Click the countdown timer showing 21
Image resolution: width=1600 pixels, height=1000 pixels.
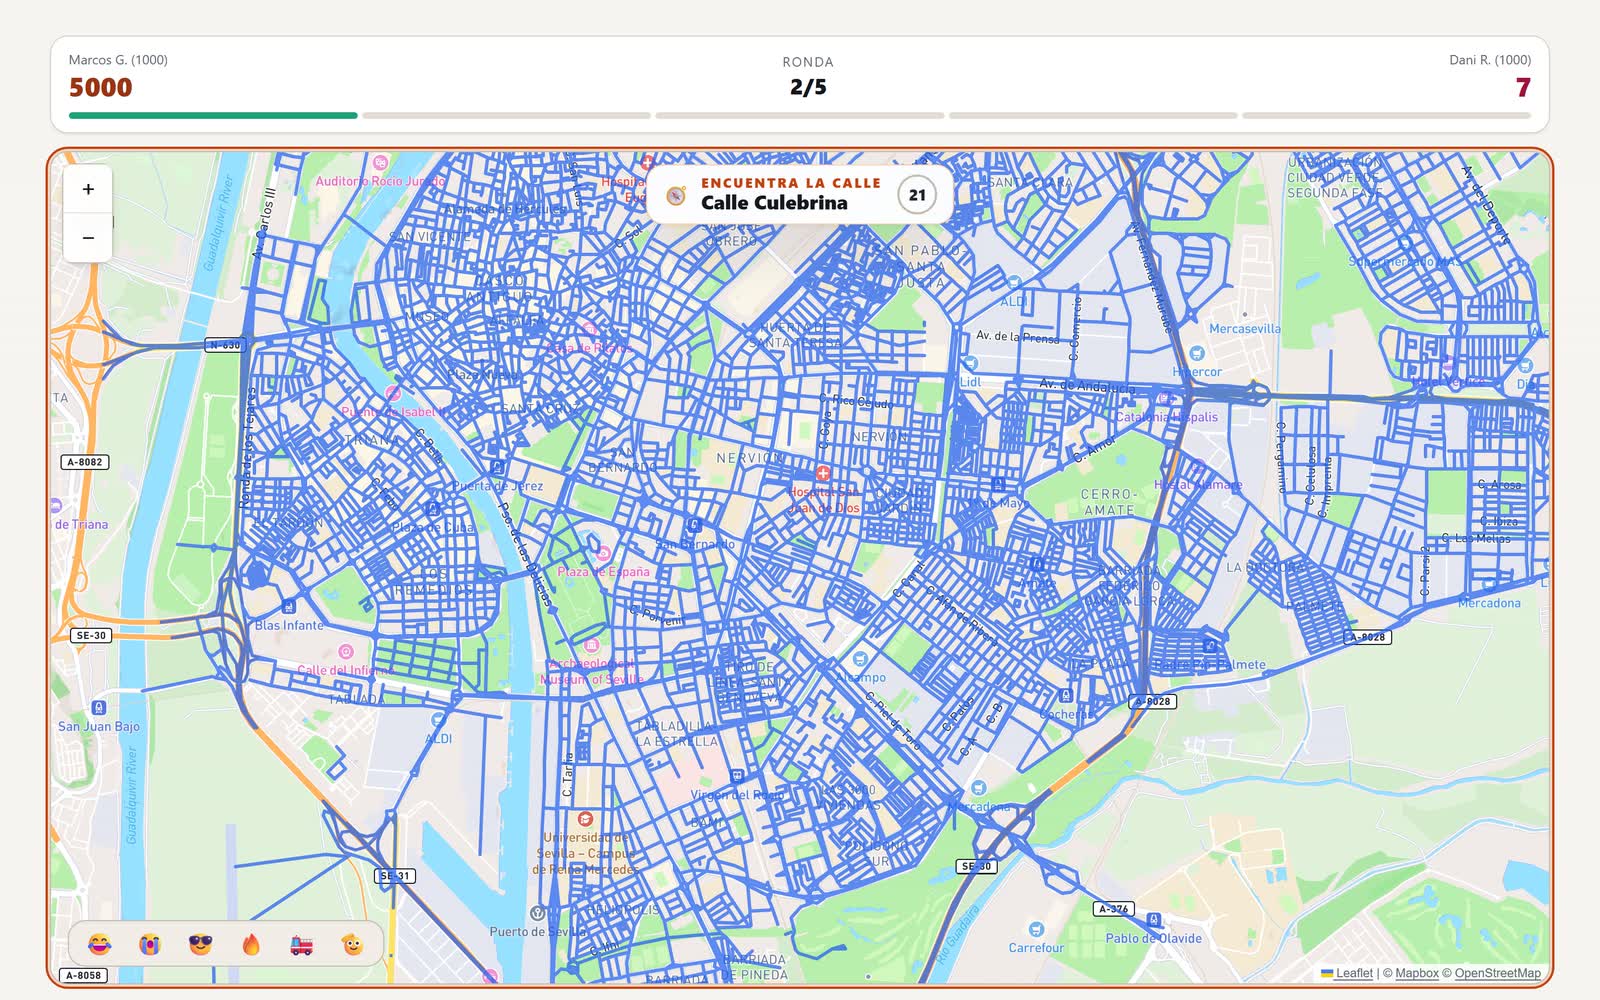[x=917, y=195]
